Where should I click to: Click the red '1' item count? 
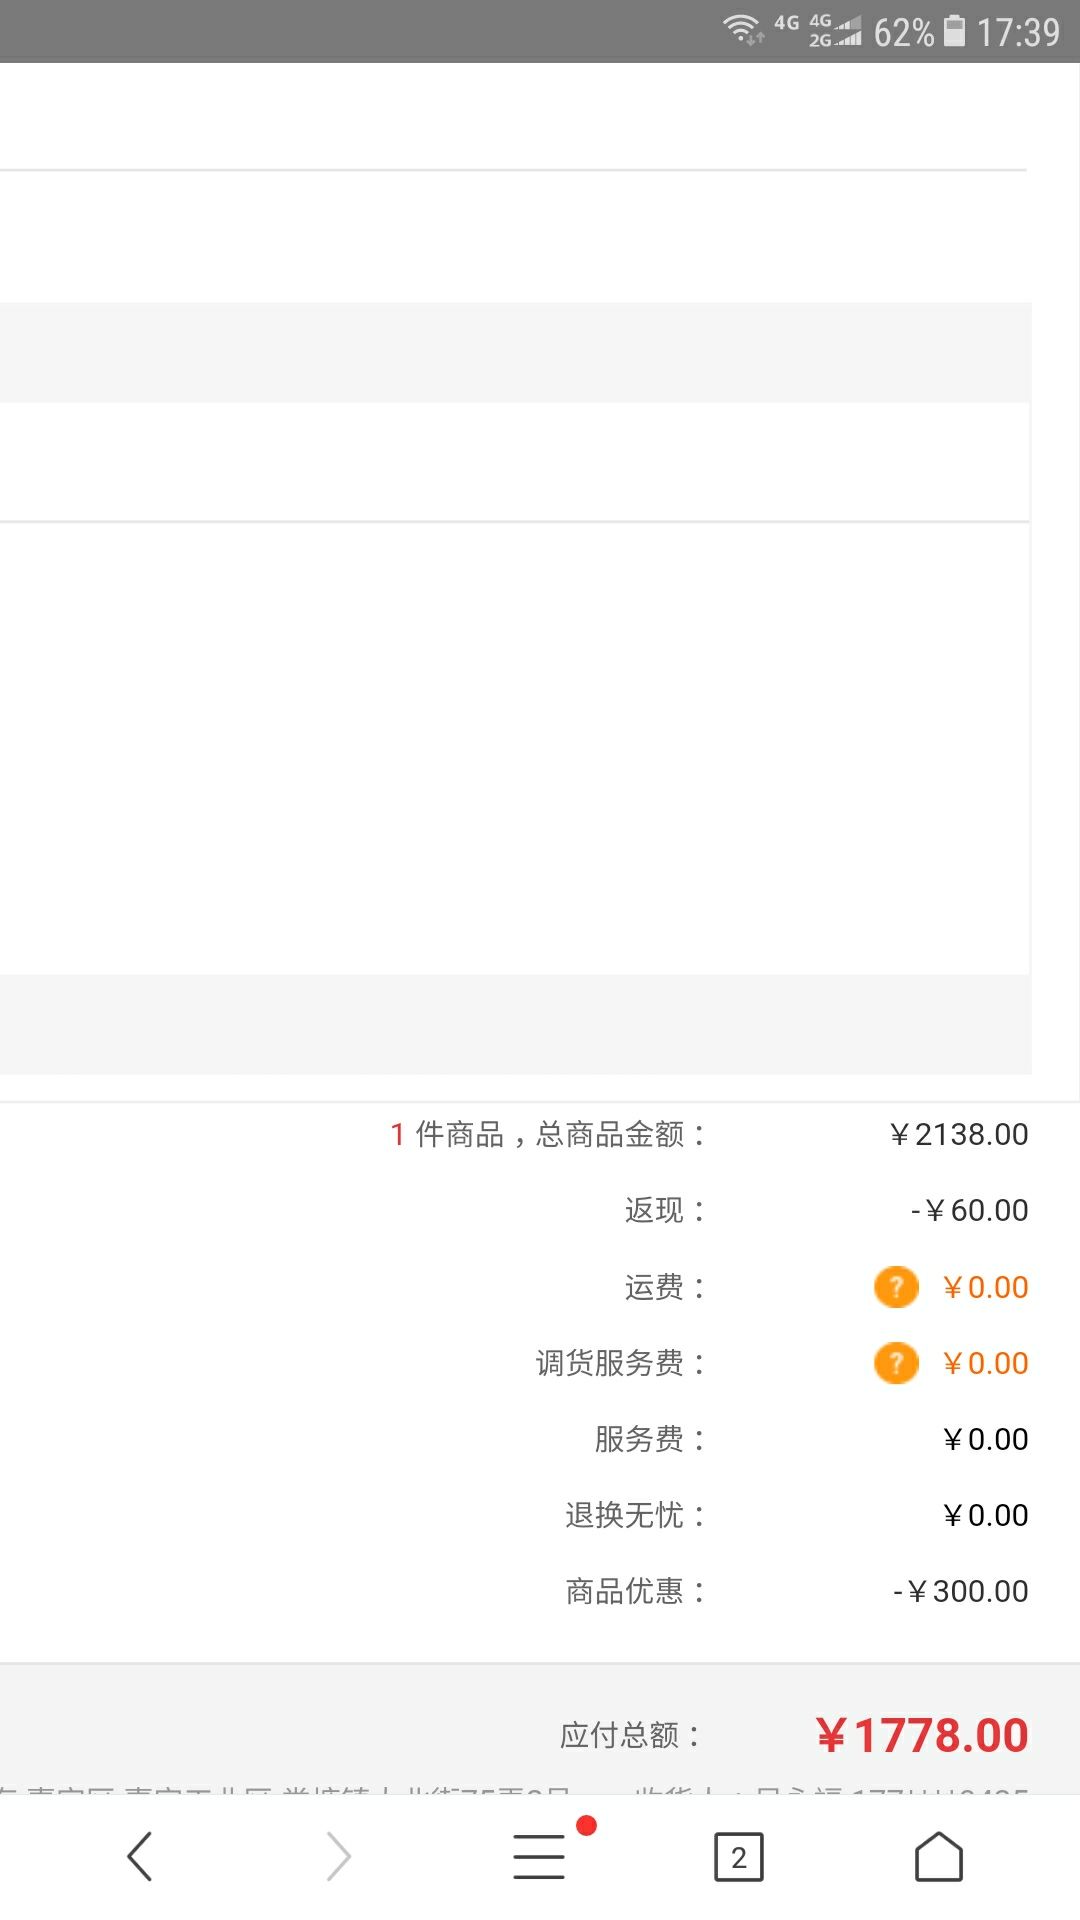coord(397,1135)
